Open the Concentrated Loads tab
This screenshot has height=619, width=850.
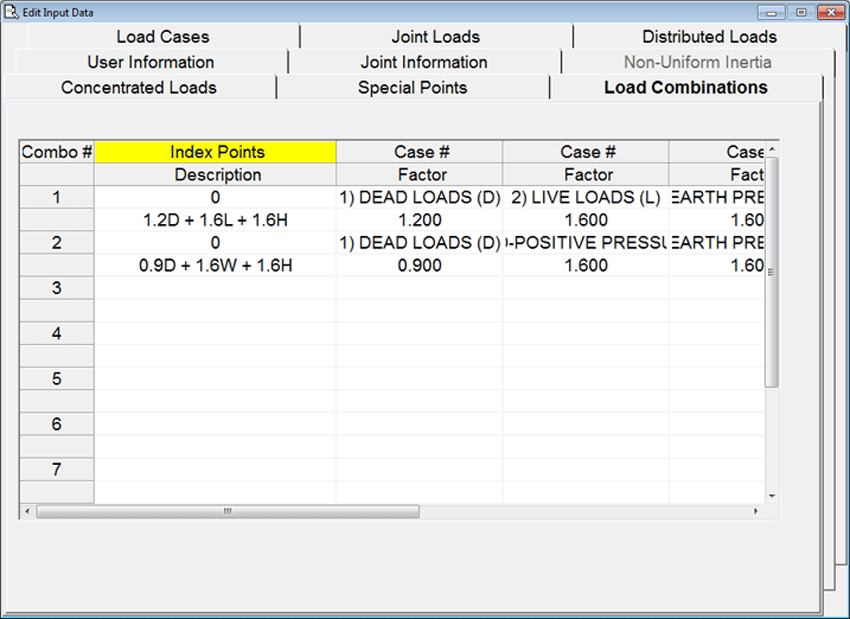(138, 87)
